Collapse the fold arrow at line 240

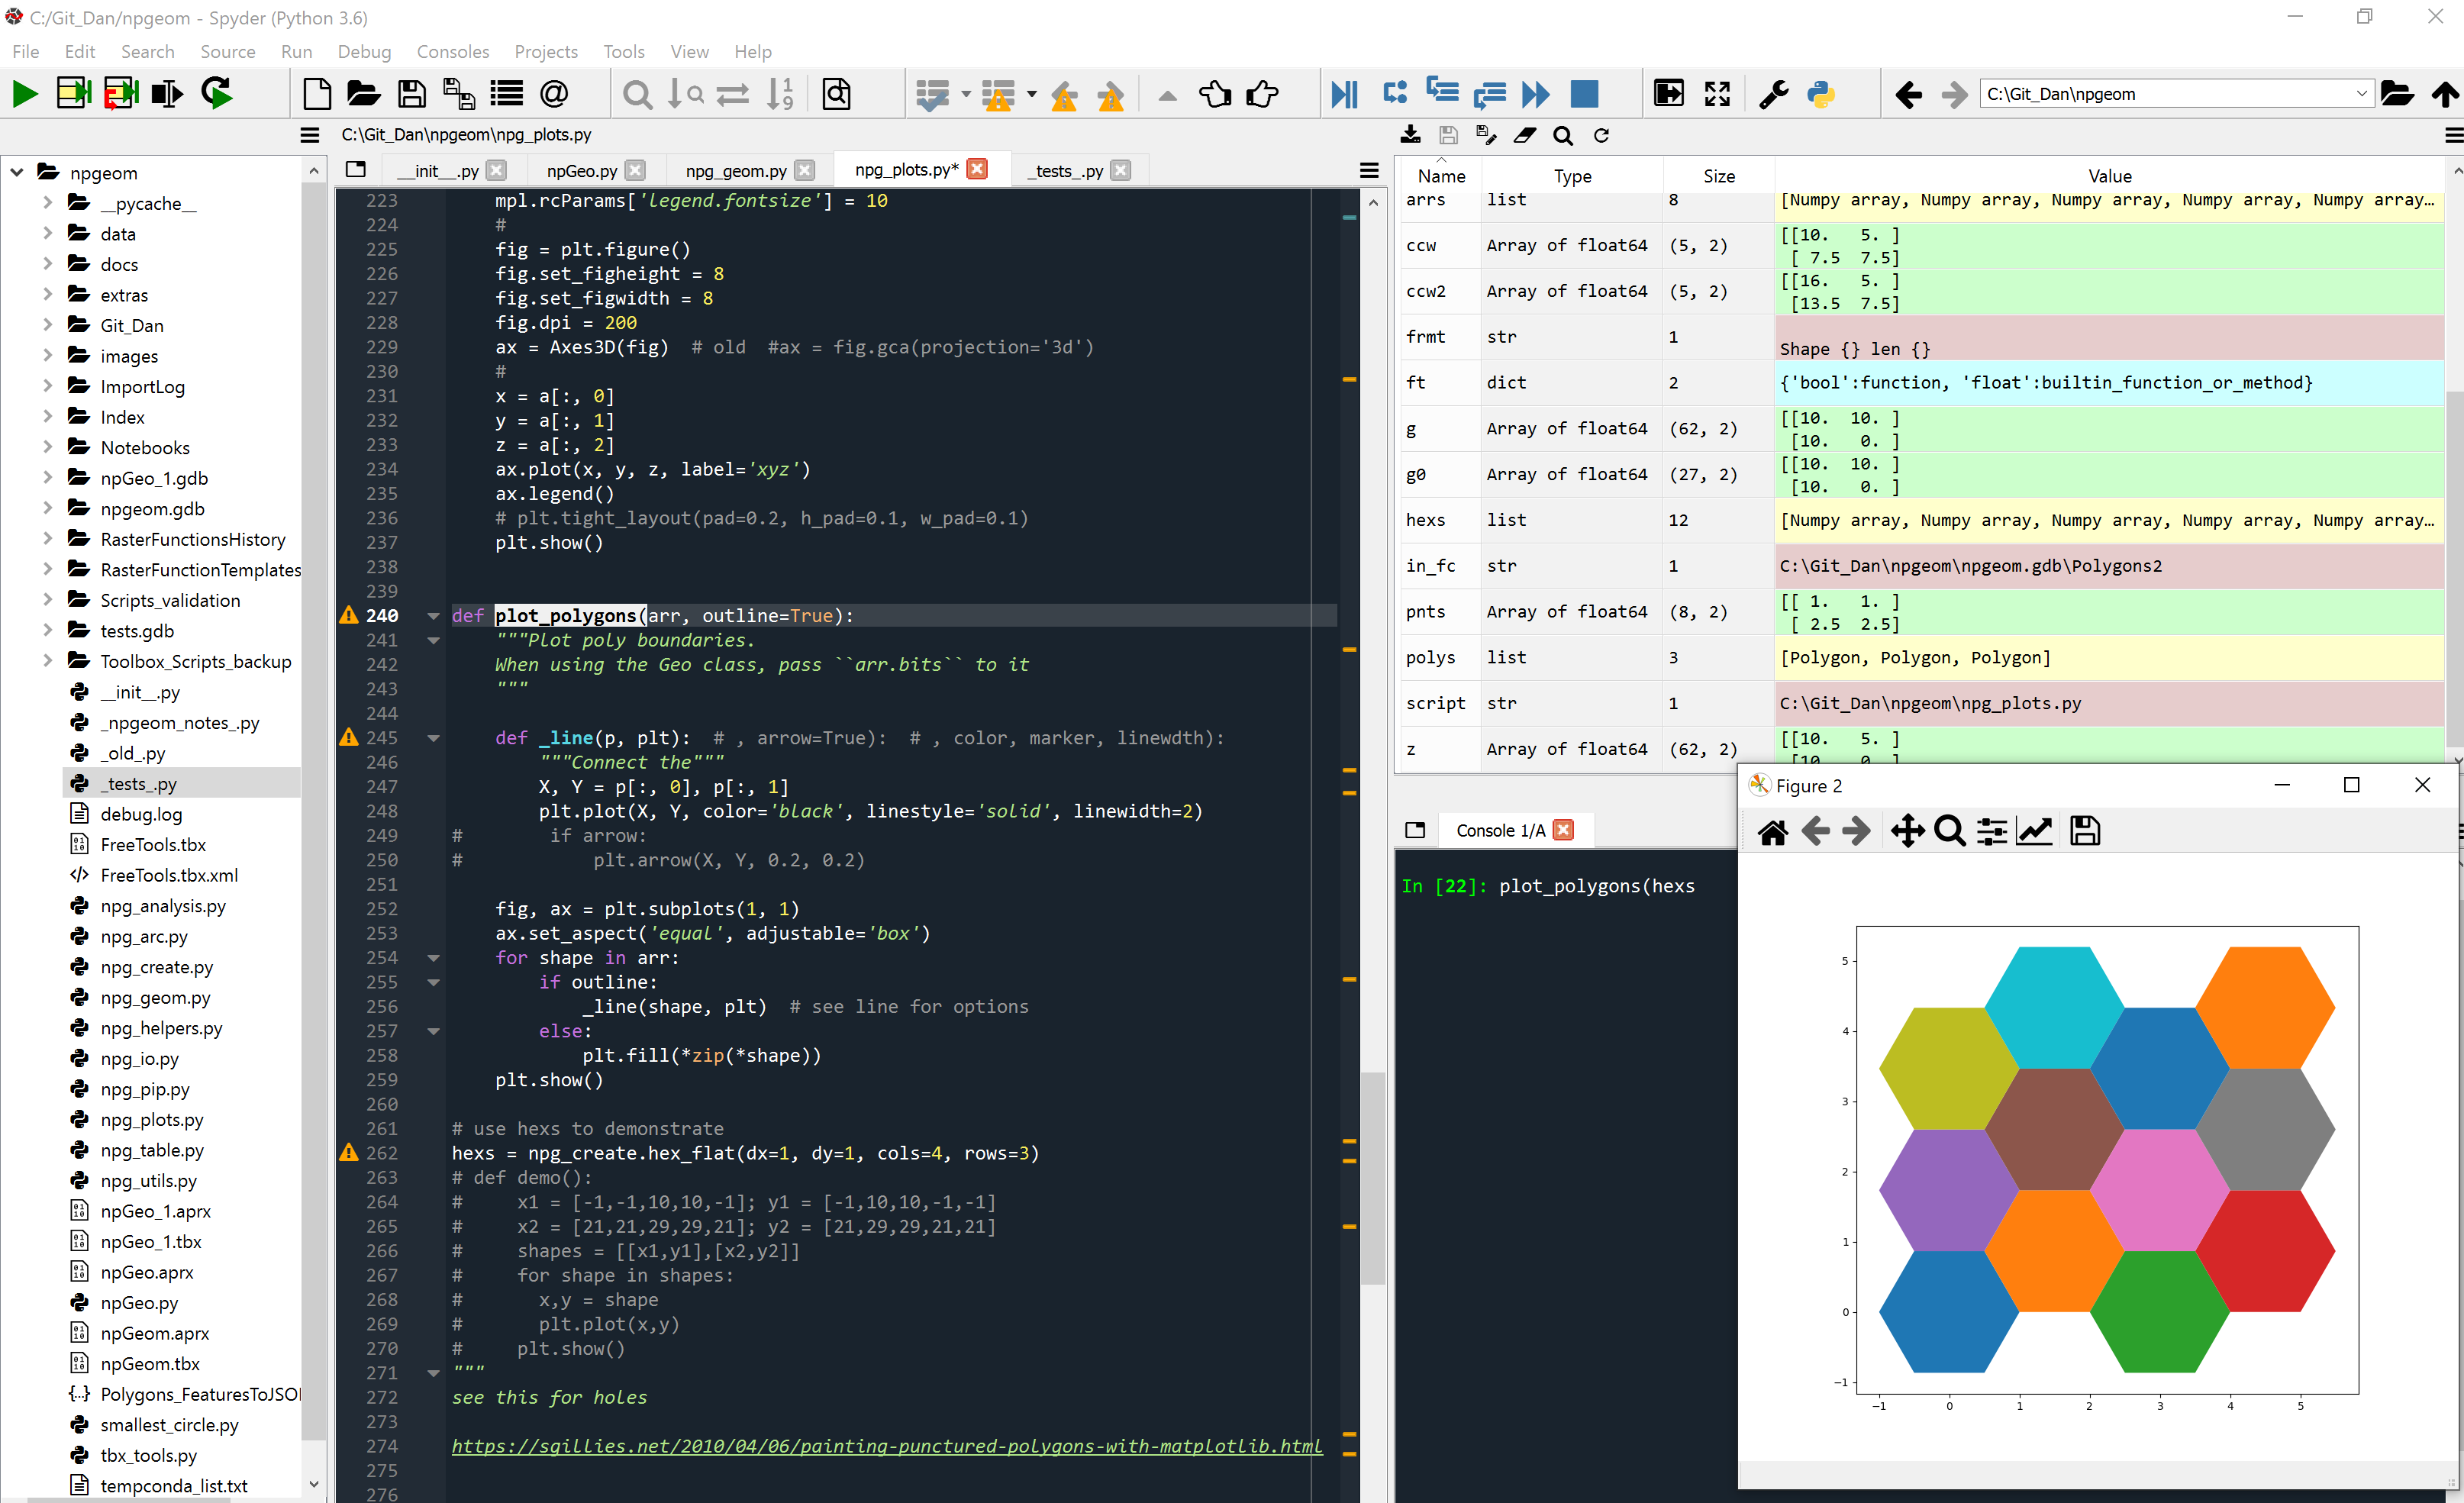[433, 616]
